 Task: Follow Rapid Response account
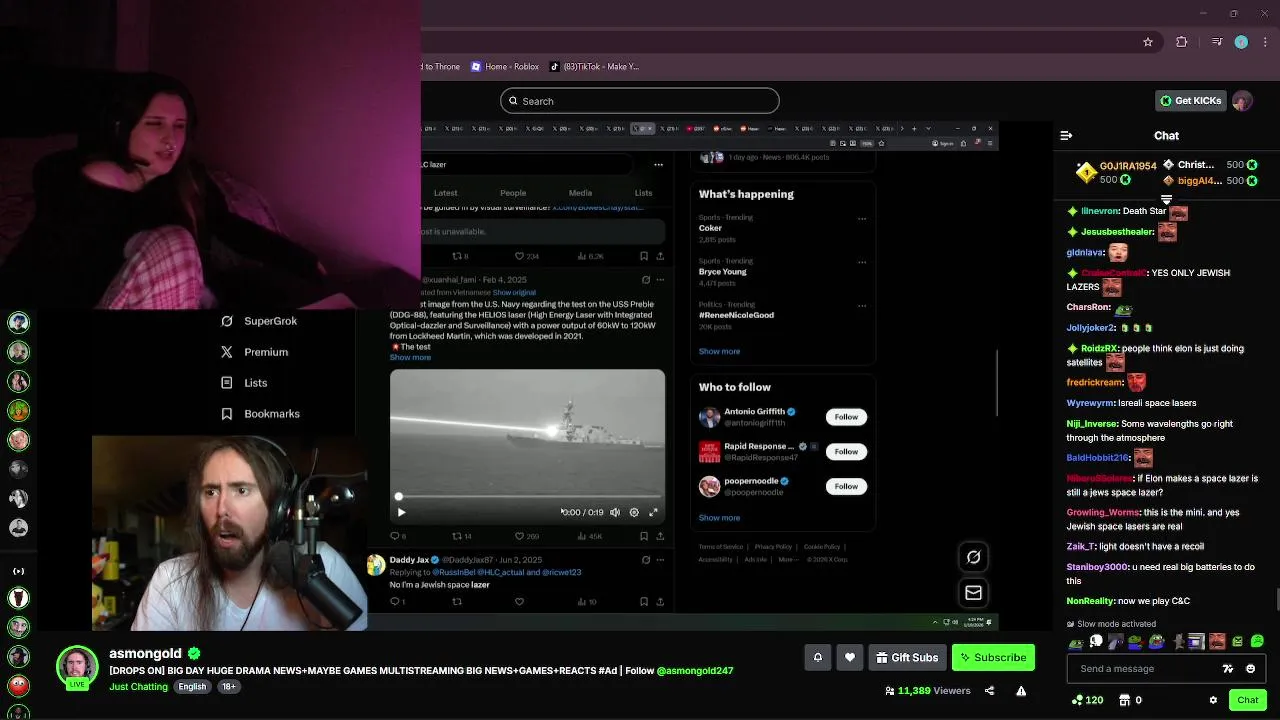coord(846,452)
